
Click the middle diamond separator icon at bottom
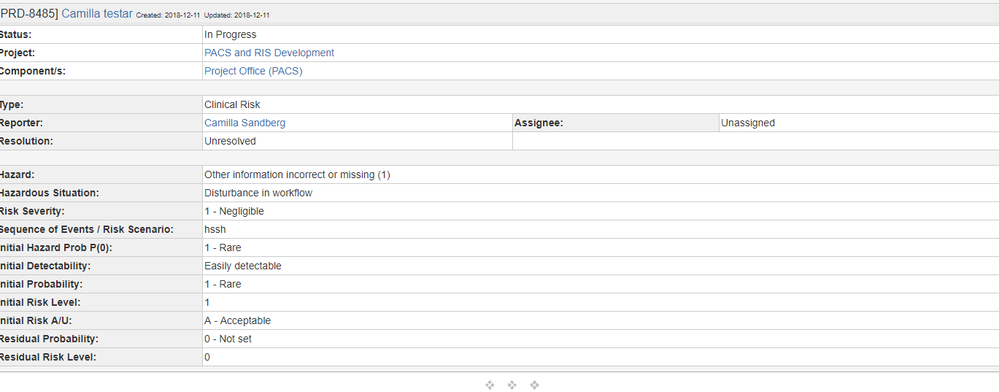(512, 385)
